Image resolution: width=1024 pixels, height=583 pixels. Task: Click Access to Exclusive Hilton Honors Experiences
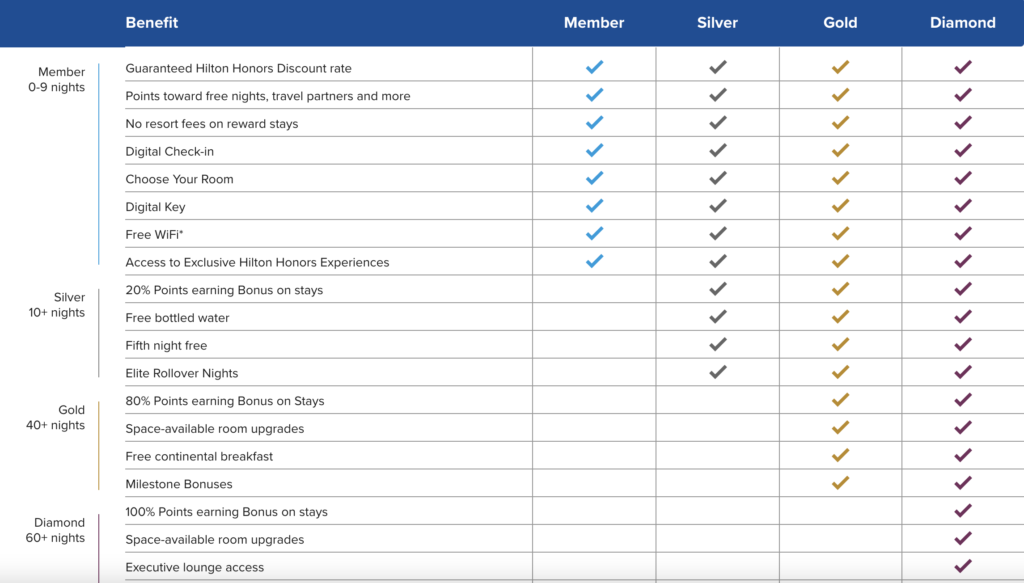[257, 262]
